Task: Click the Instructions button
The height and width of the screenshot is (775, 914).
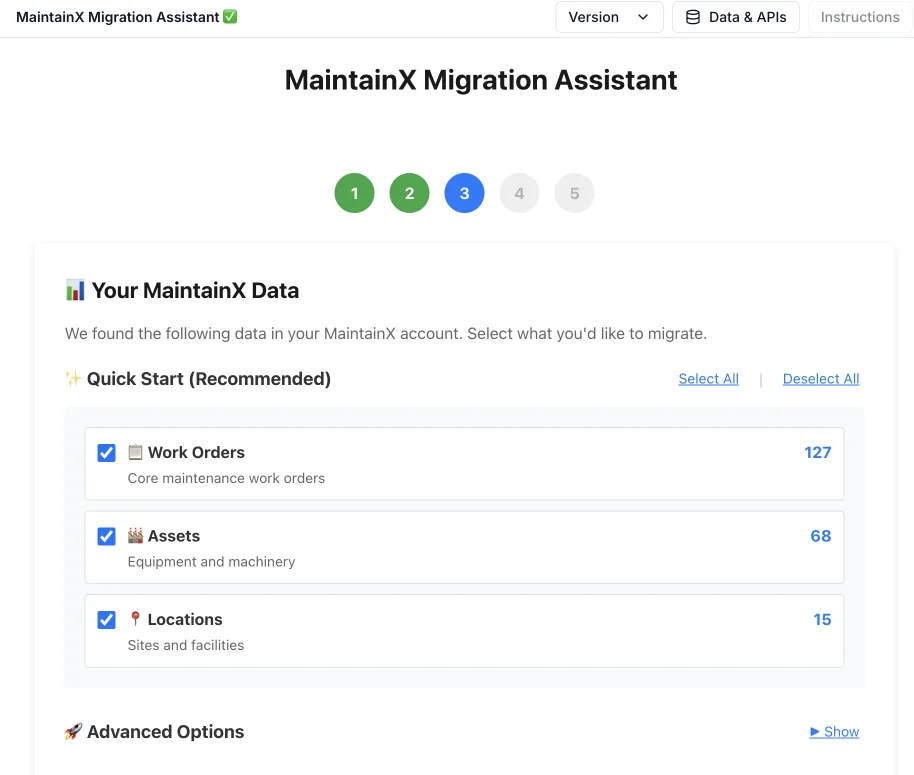Action: pos(860,17)
